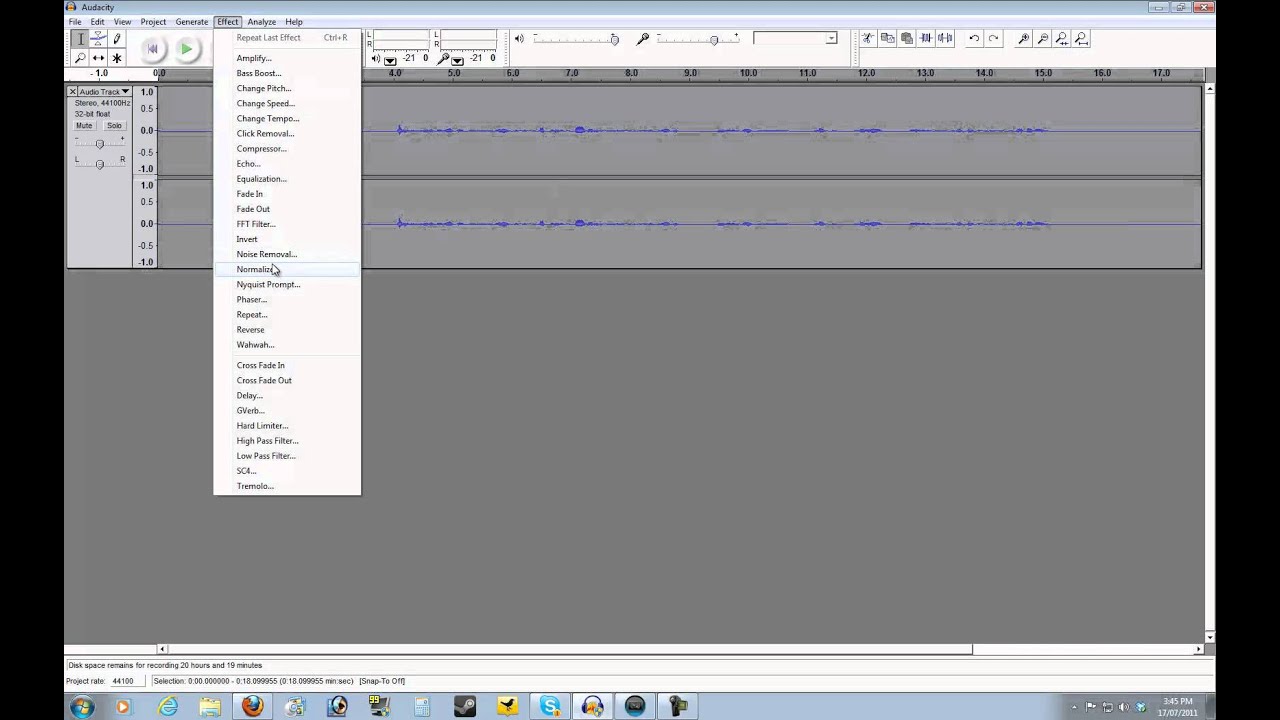The width and height of the screenshot is (1280, 720).
Task: Adjust the track gain slider
Action: click(x=99, y=144)
